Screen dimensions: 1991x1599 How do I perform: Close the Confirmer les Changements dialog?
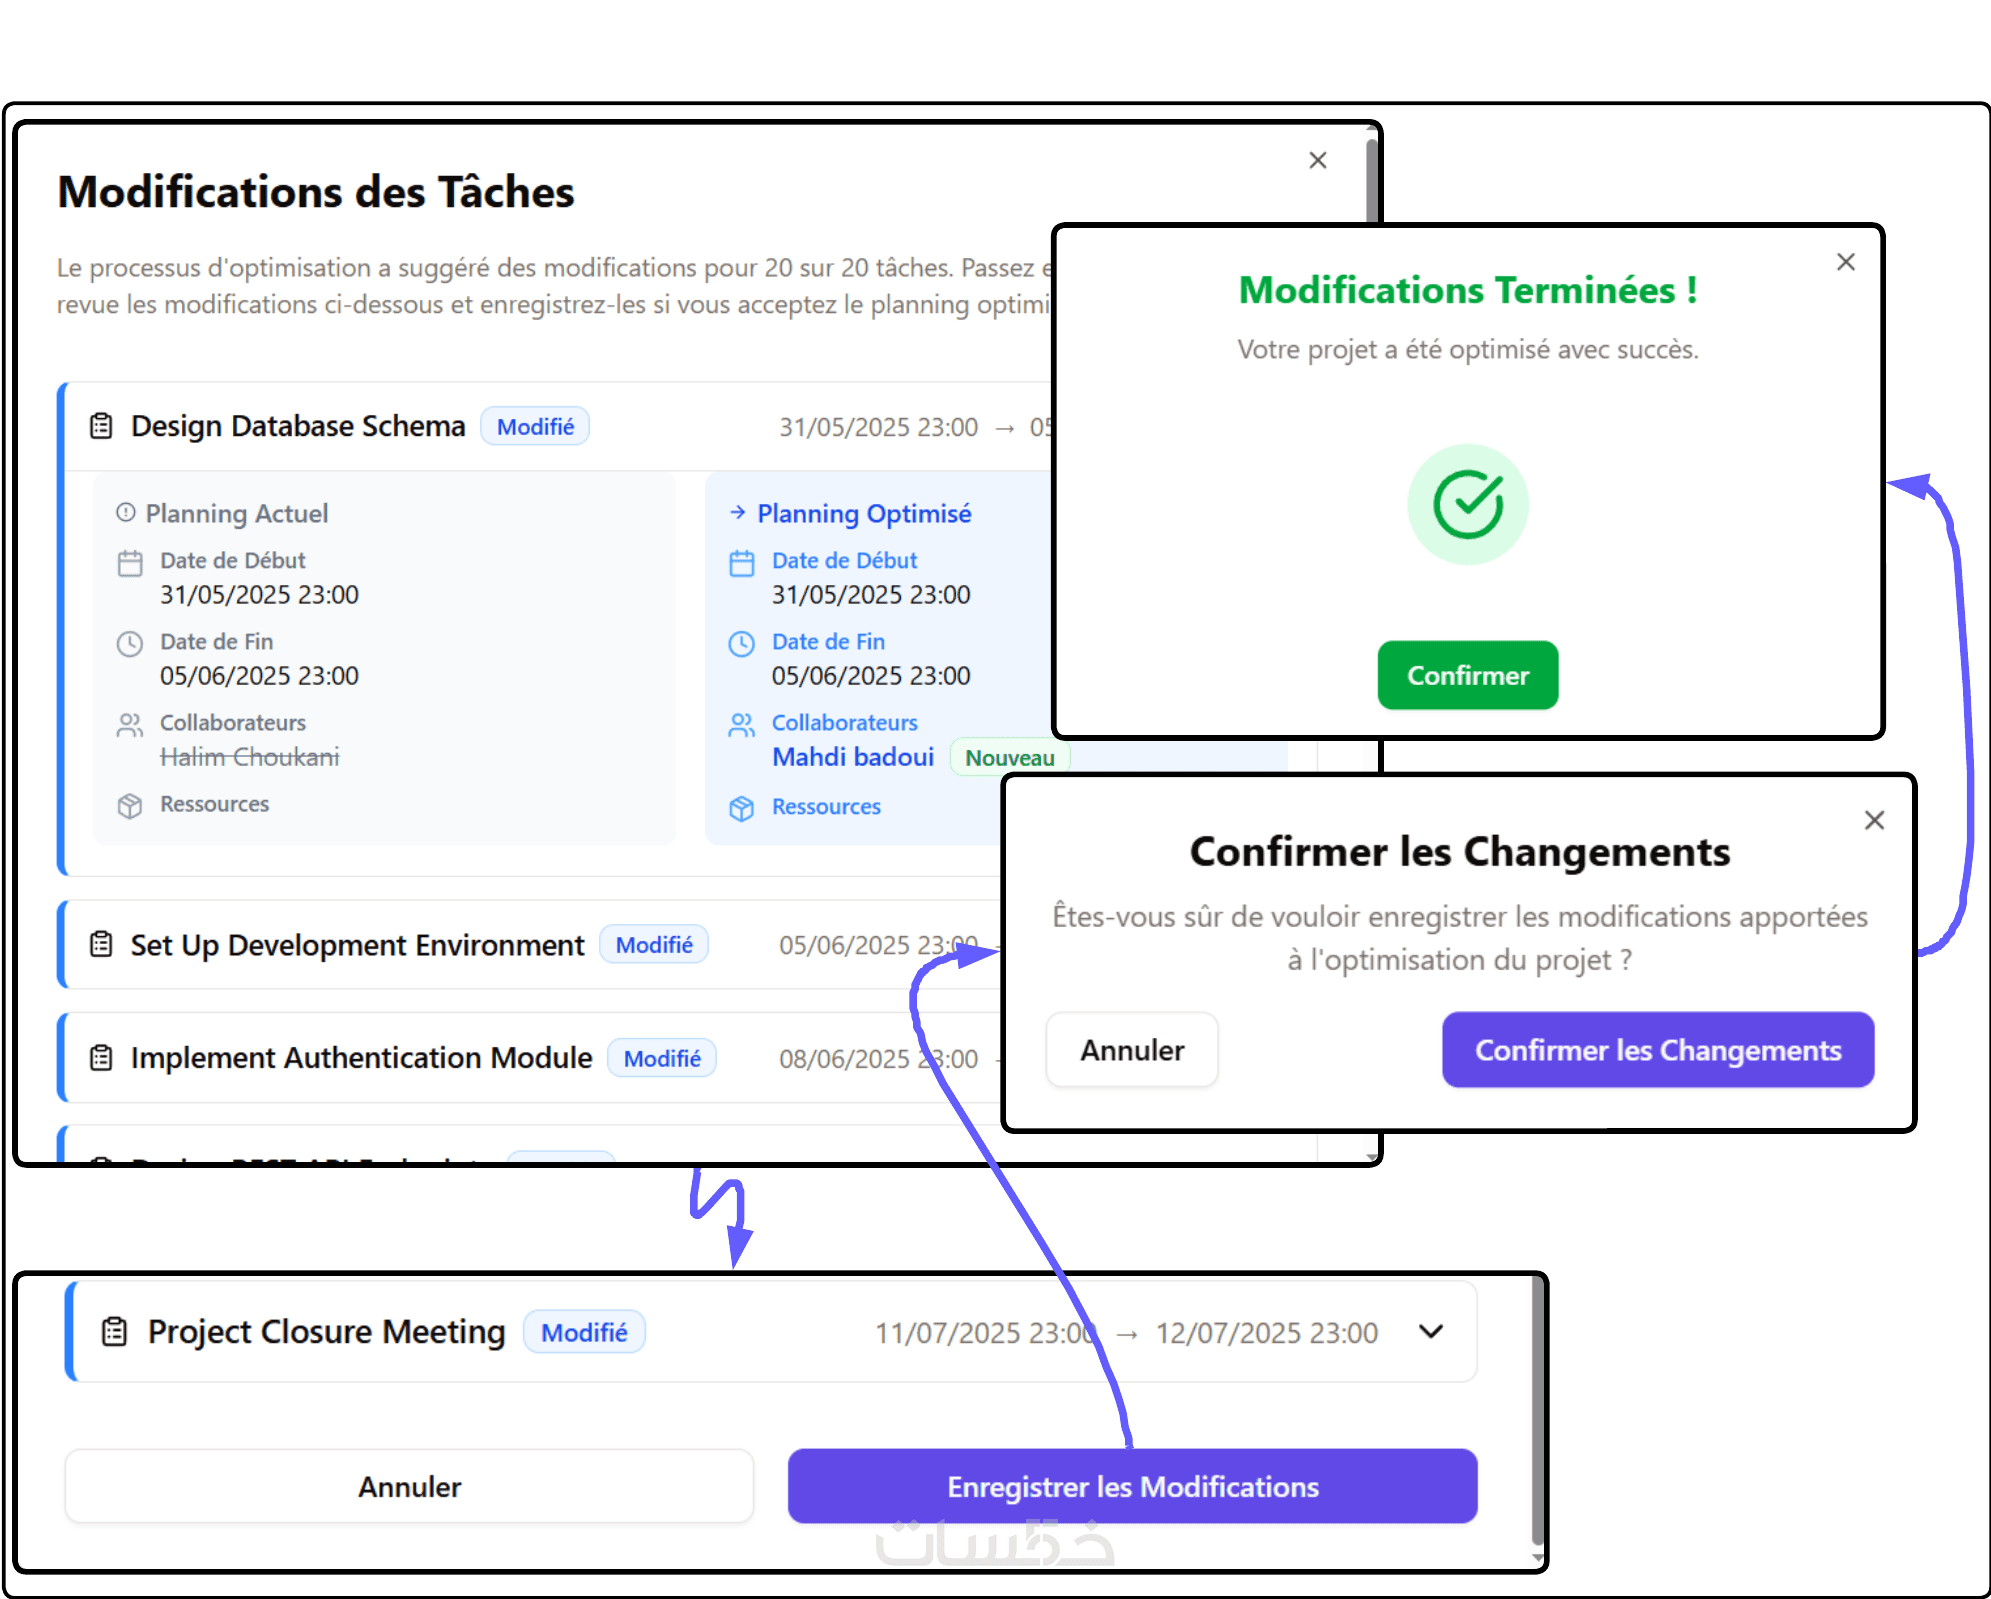pos(1874,820)
